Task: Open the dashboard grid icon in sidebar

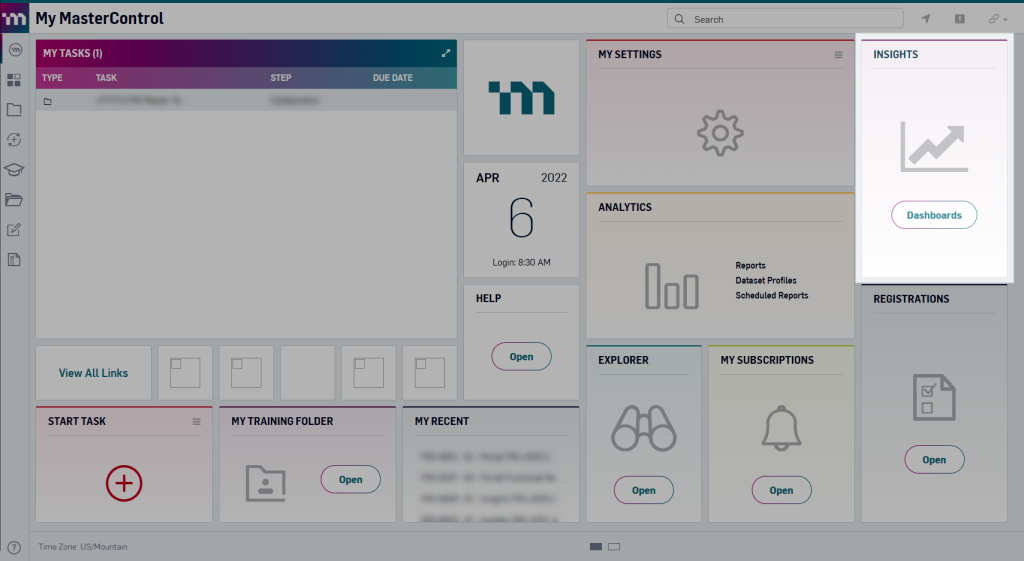Action: pyautogui.click(x=14, y=80)
